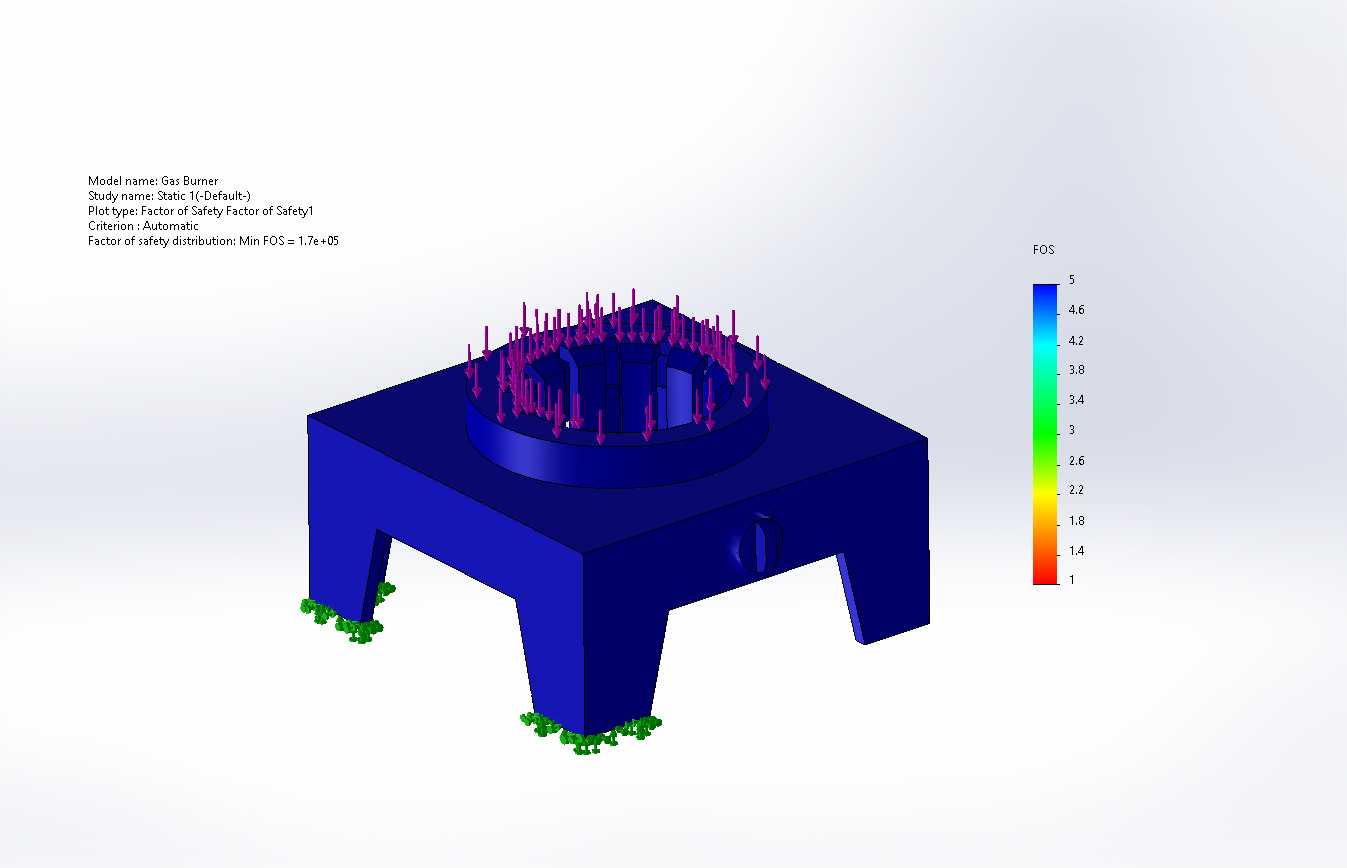Select the 'Criterion : Automatic' annotation
The height and width of the screenshot is (868, 1347).
click(143, 226)
